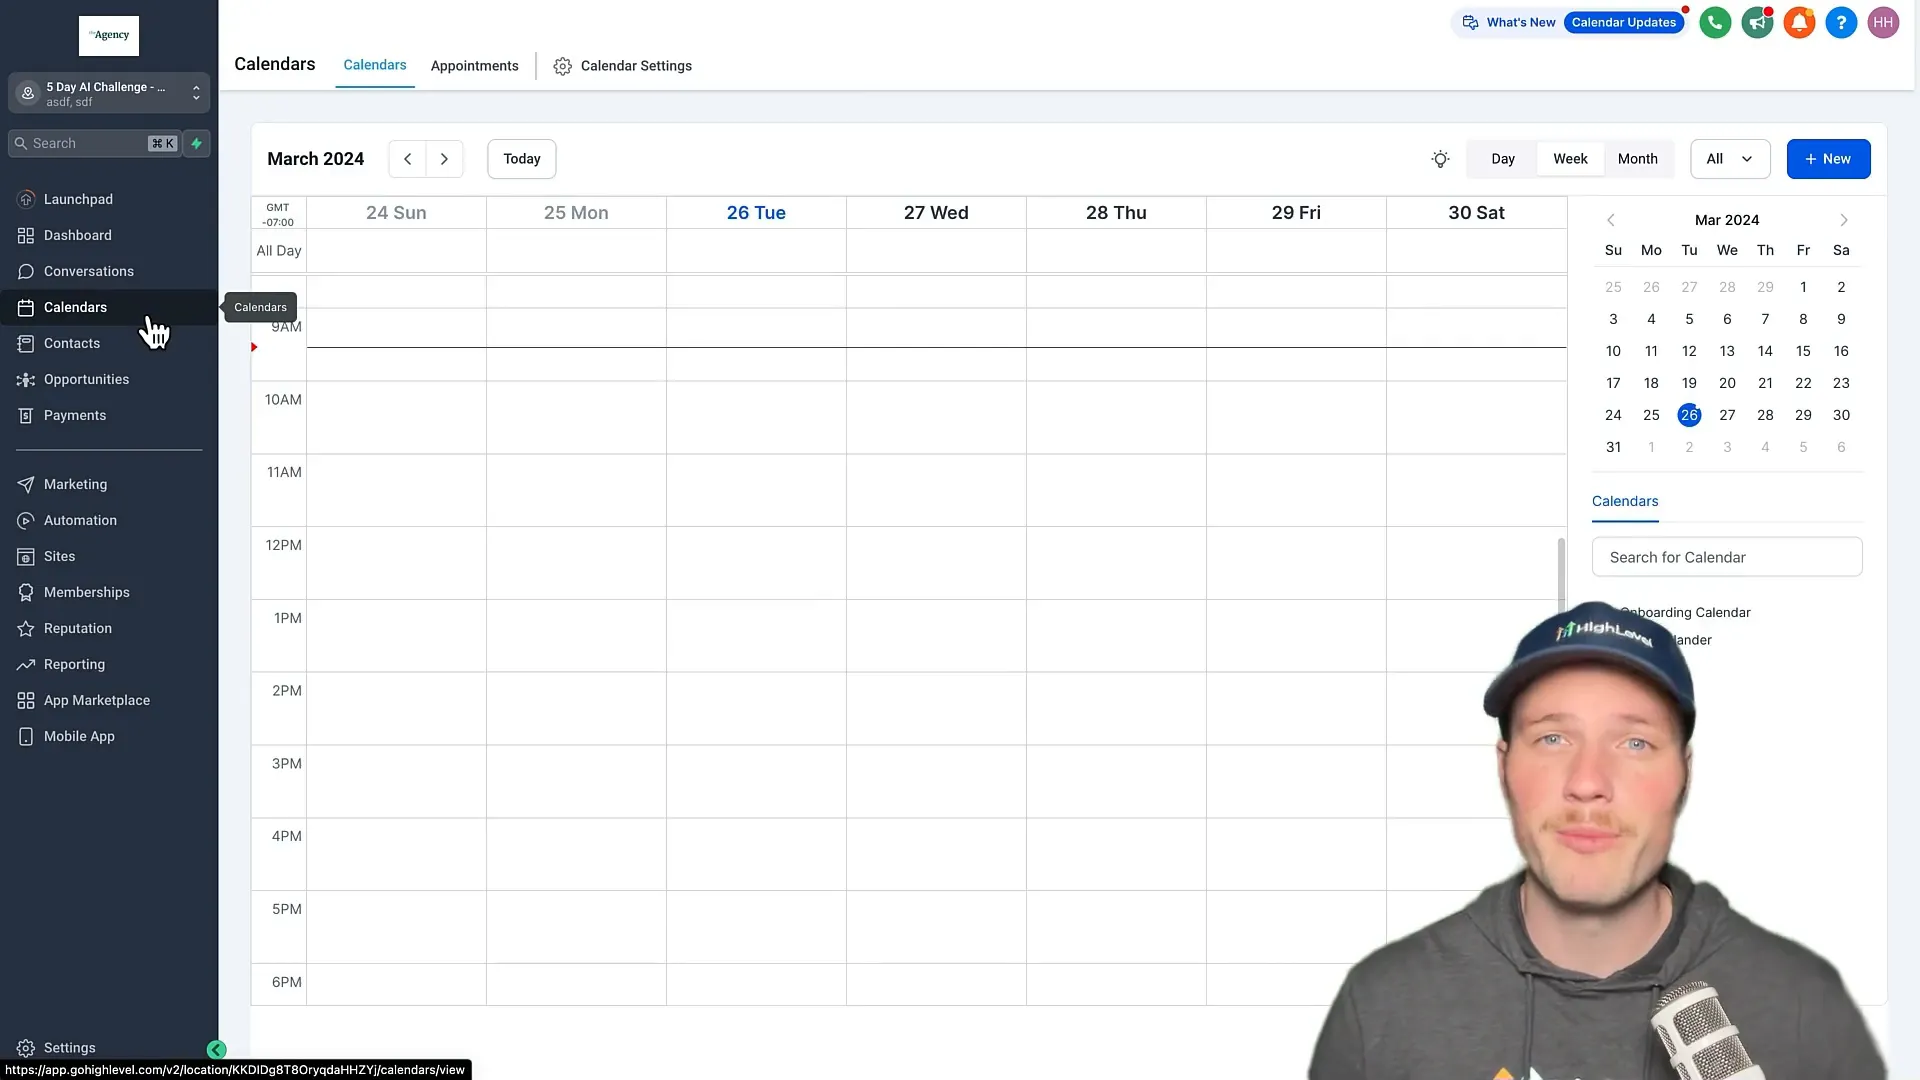This screenshot has width=1920, height=1080.
Task: Click the Today button
Action: (521, 159)
